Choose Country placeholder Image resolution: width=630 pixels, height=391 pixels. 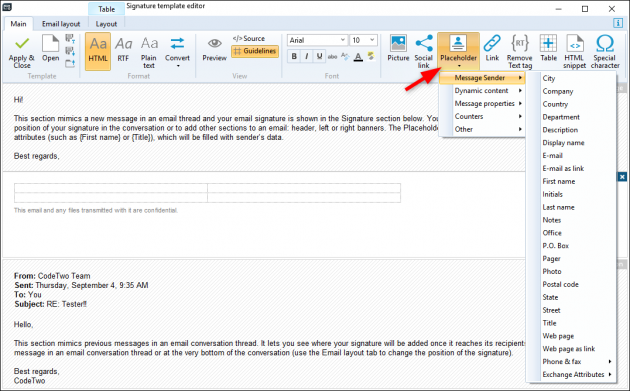pyautogui.click(x=571, y=104)
